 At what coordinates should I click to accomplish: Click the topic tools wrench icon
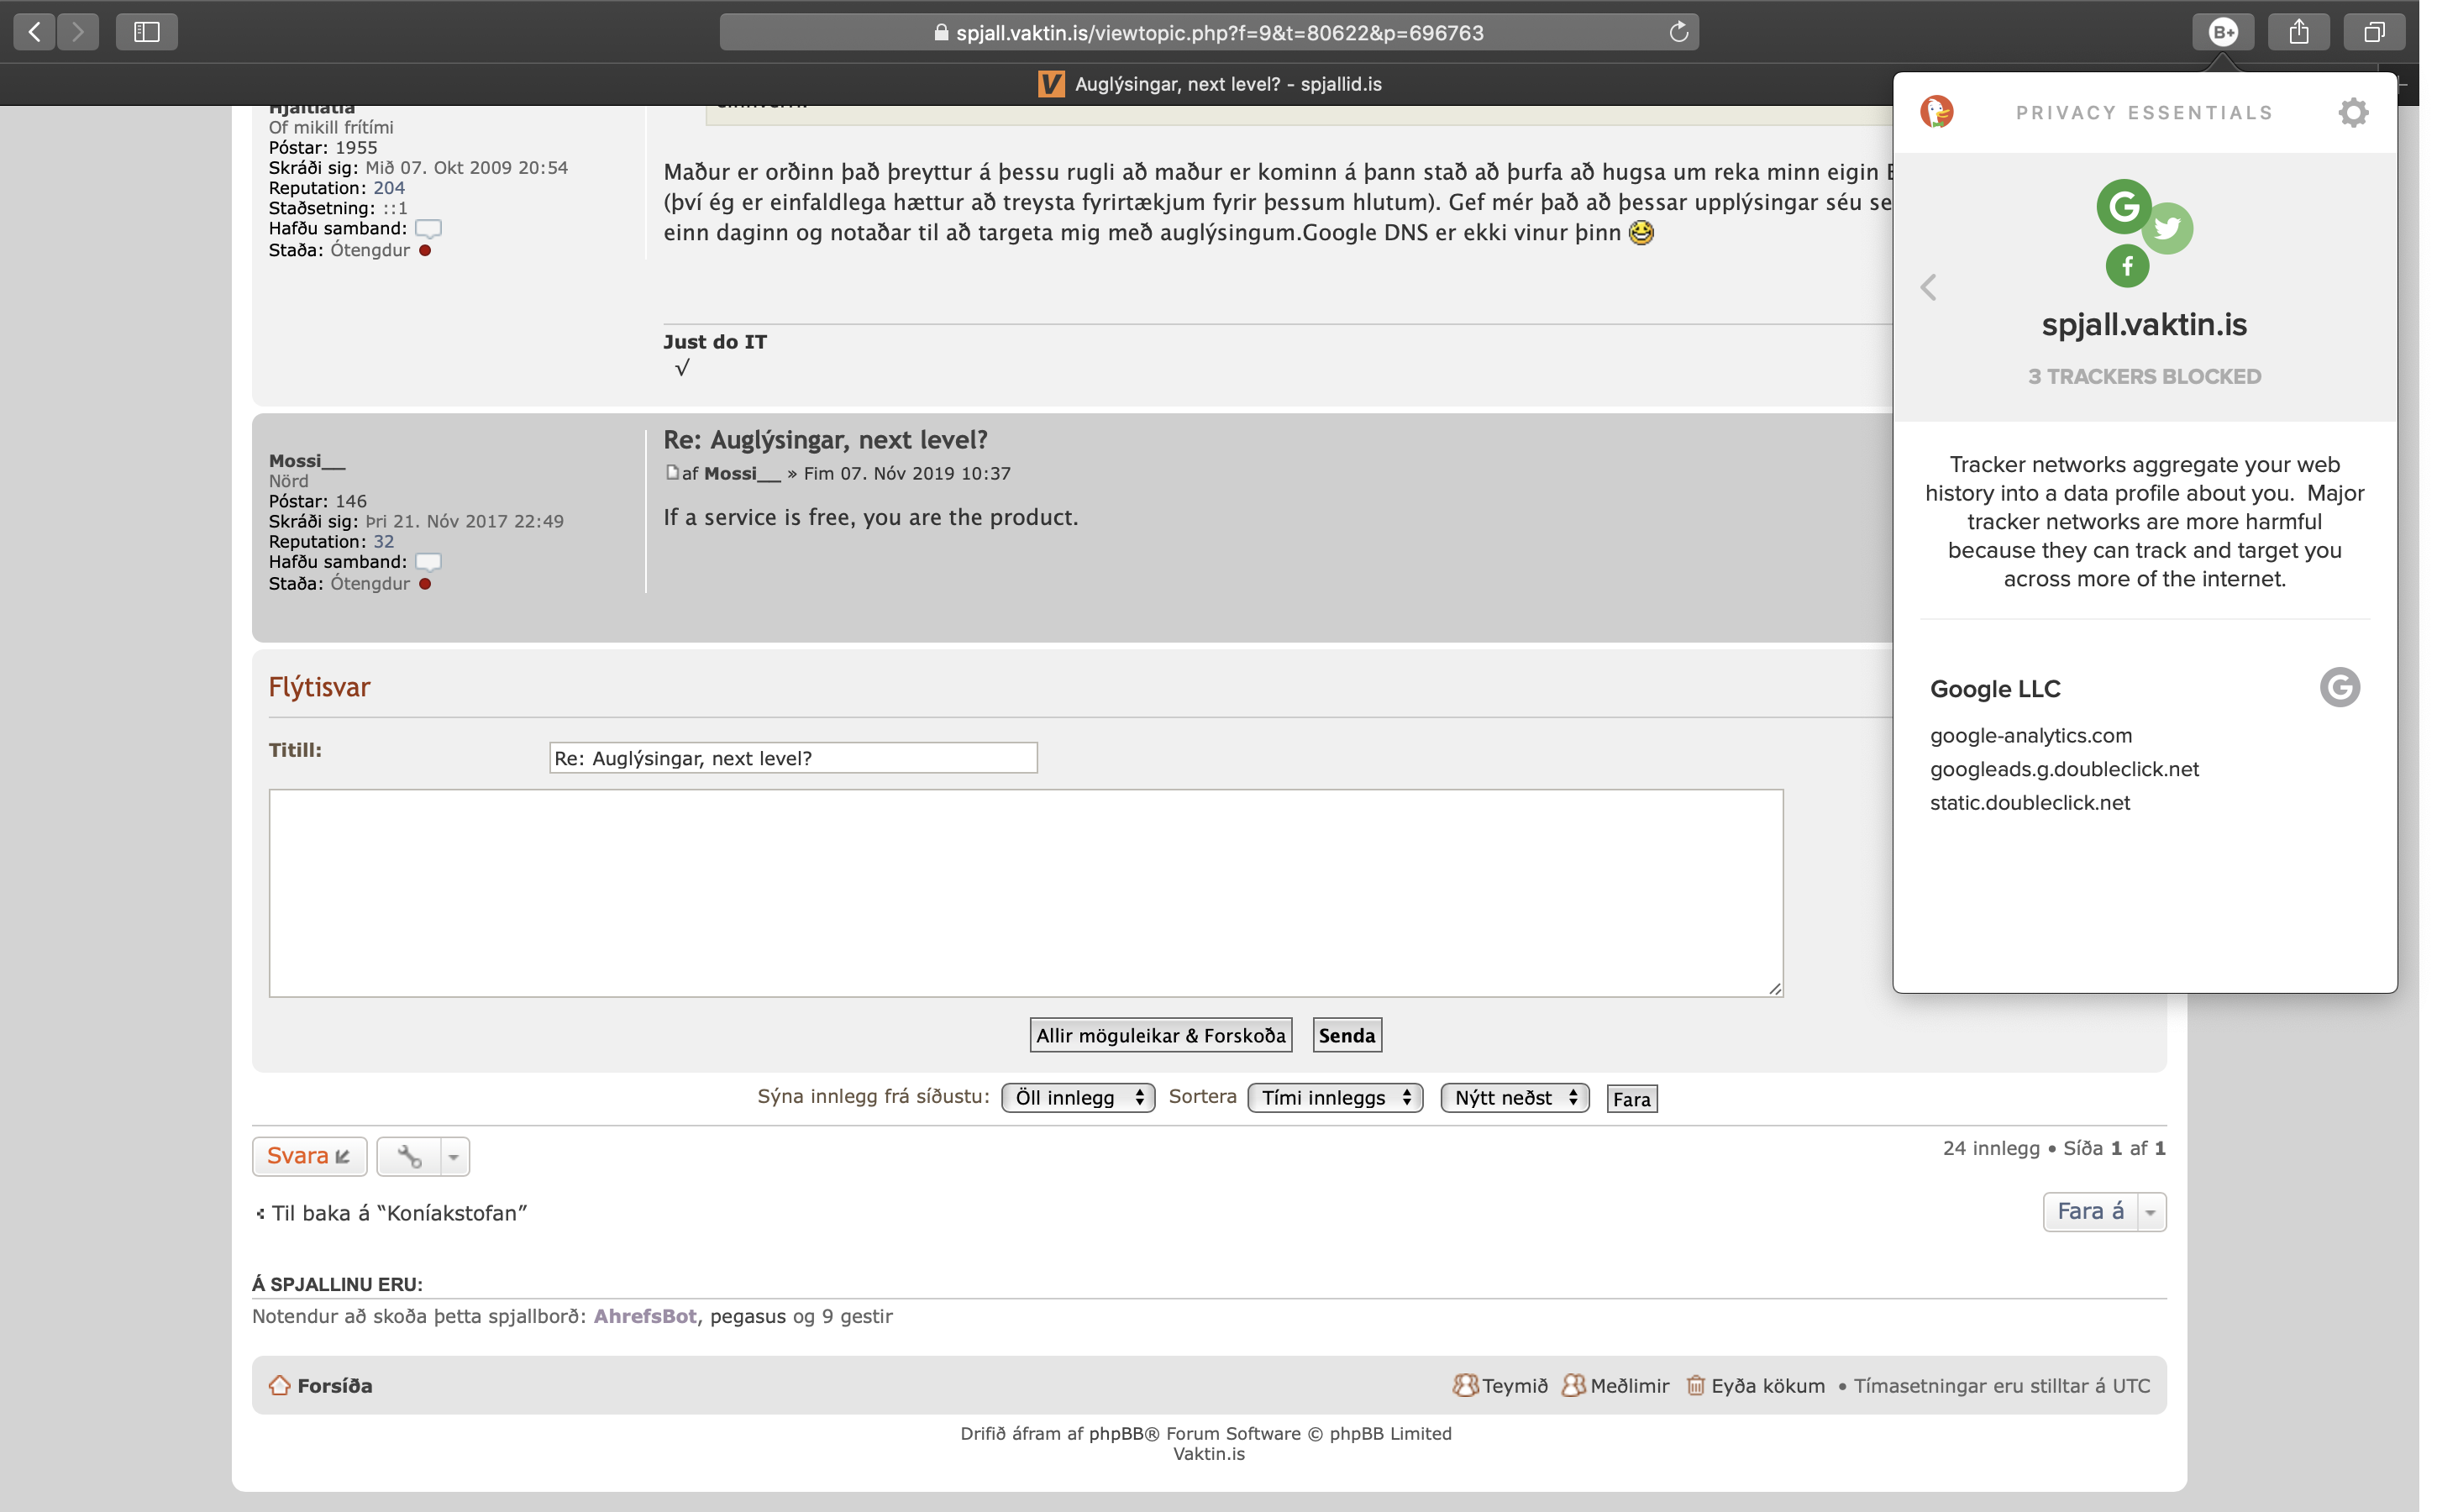coord(409,1157)
